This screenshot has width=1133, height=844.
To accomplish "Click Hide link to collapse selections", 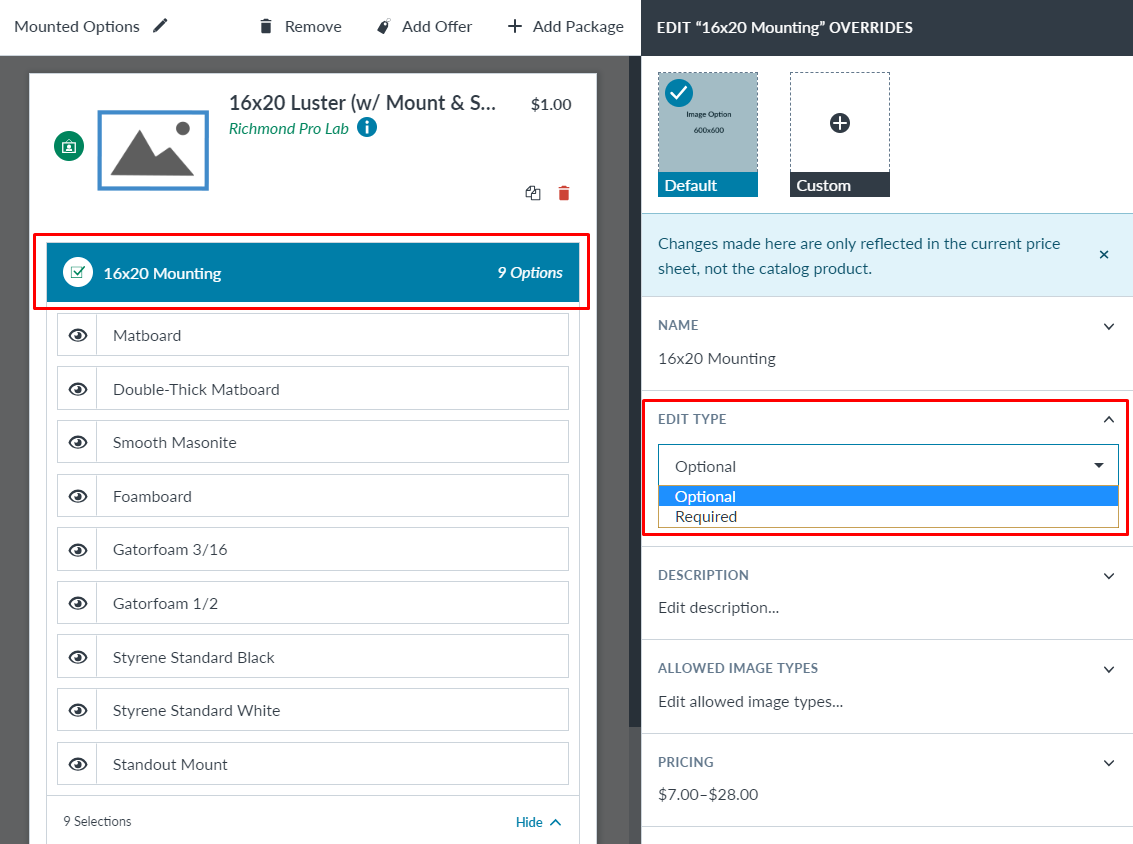I will tap(538, 822).
